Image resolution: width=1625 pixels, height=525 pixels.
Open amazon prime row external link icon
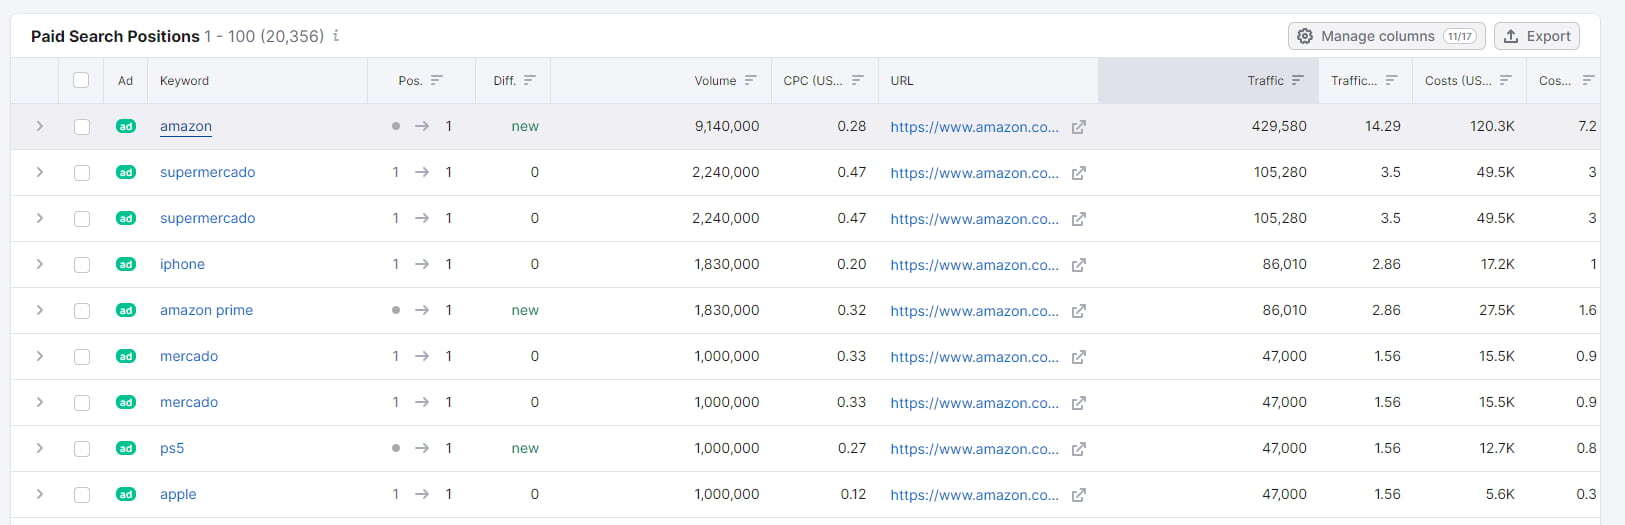point(1078,311)
